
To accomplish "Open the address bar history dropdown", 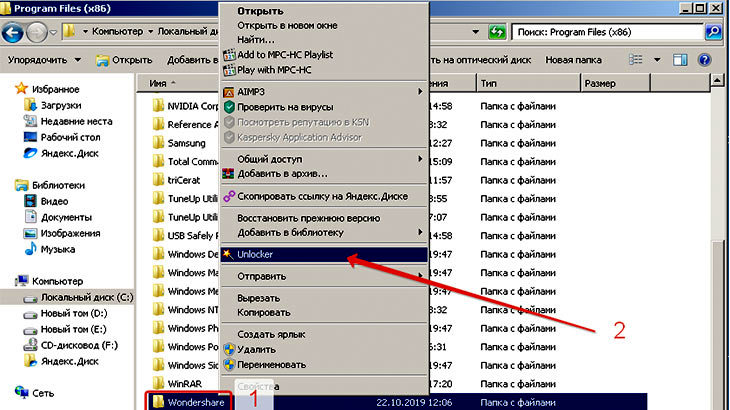I will pyautogui.click(x=475, y=32).
